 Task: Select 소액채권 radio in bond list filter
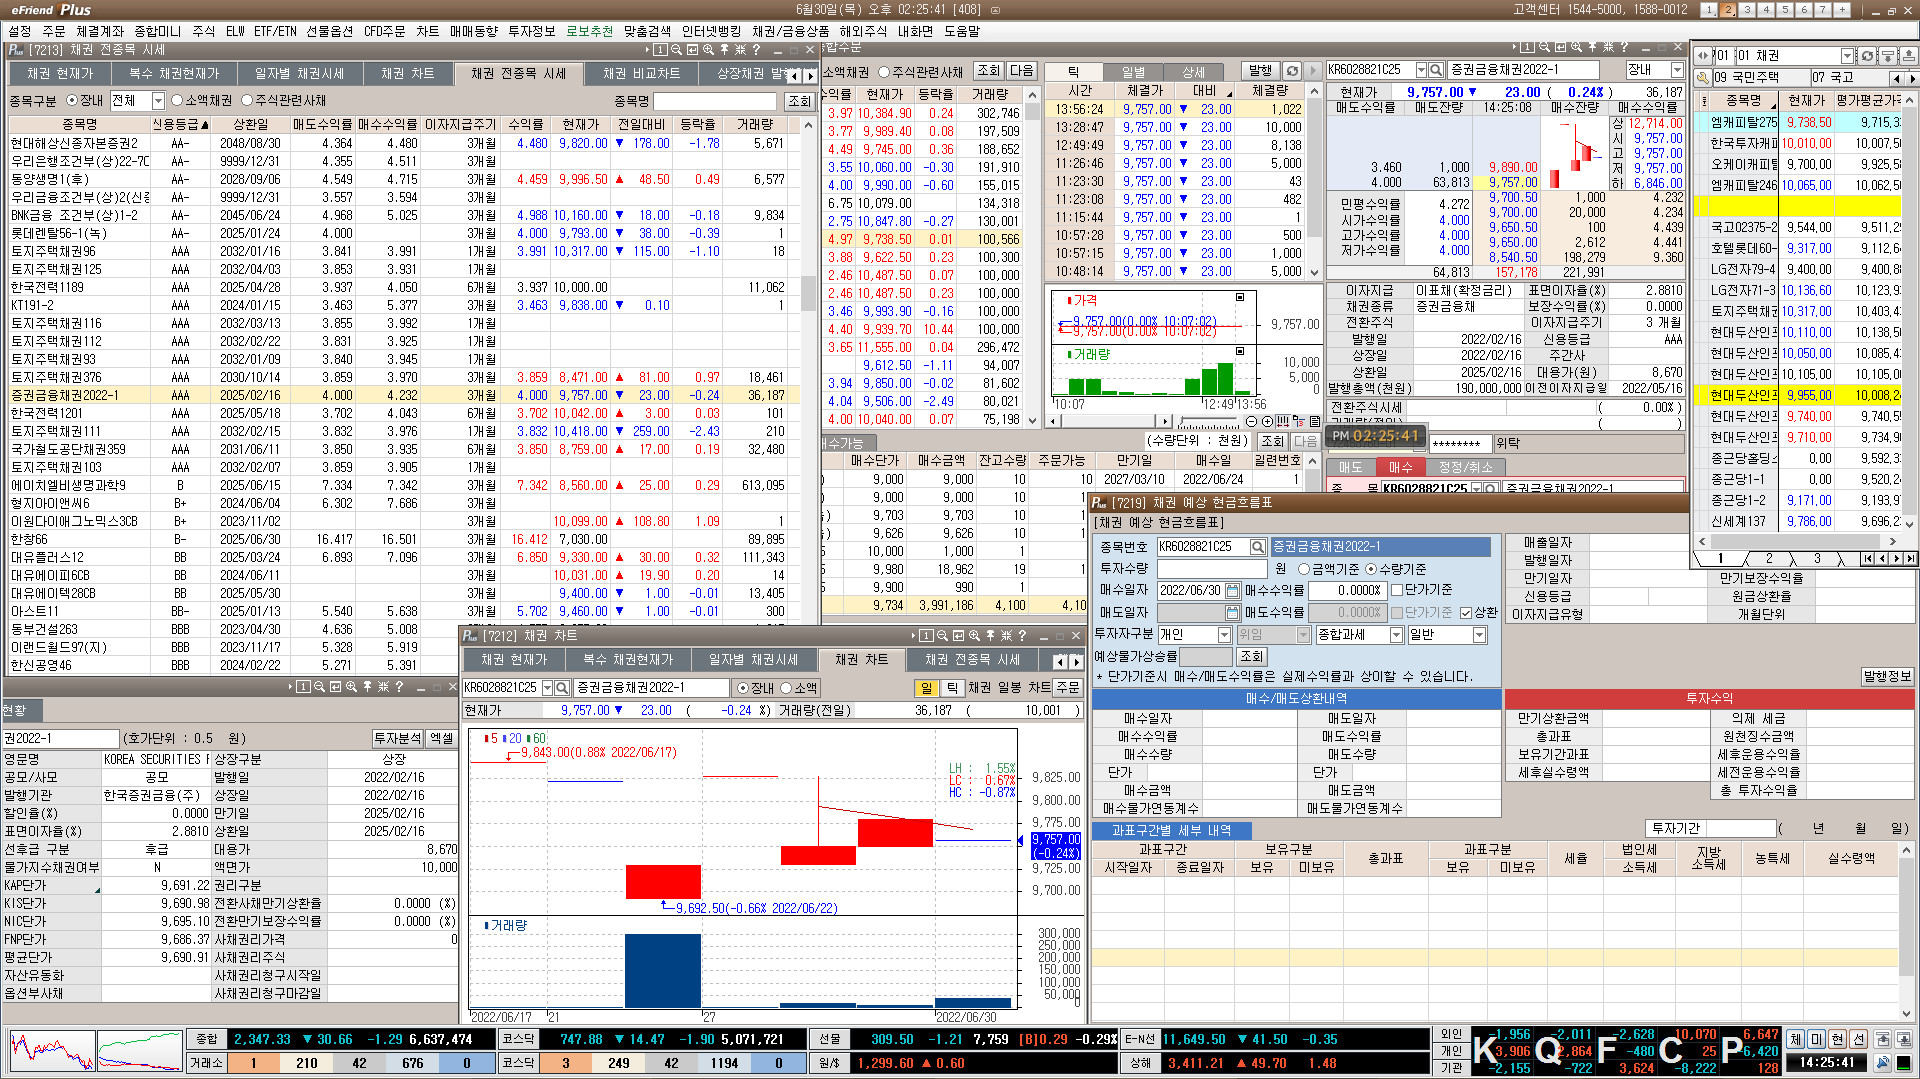177,101
